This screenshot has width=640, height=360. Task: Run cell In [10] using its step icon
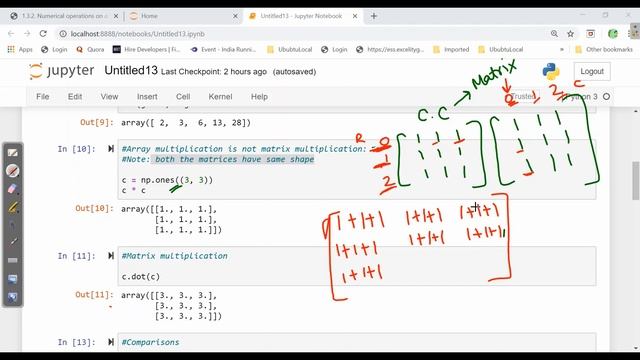(x=111, y=149)
